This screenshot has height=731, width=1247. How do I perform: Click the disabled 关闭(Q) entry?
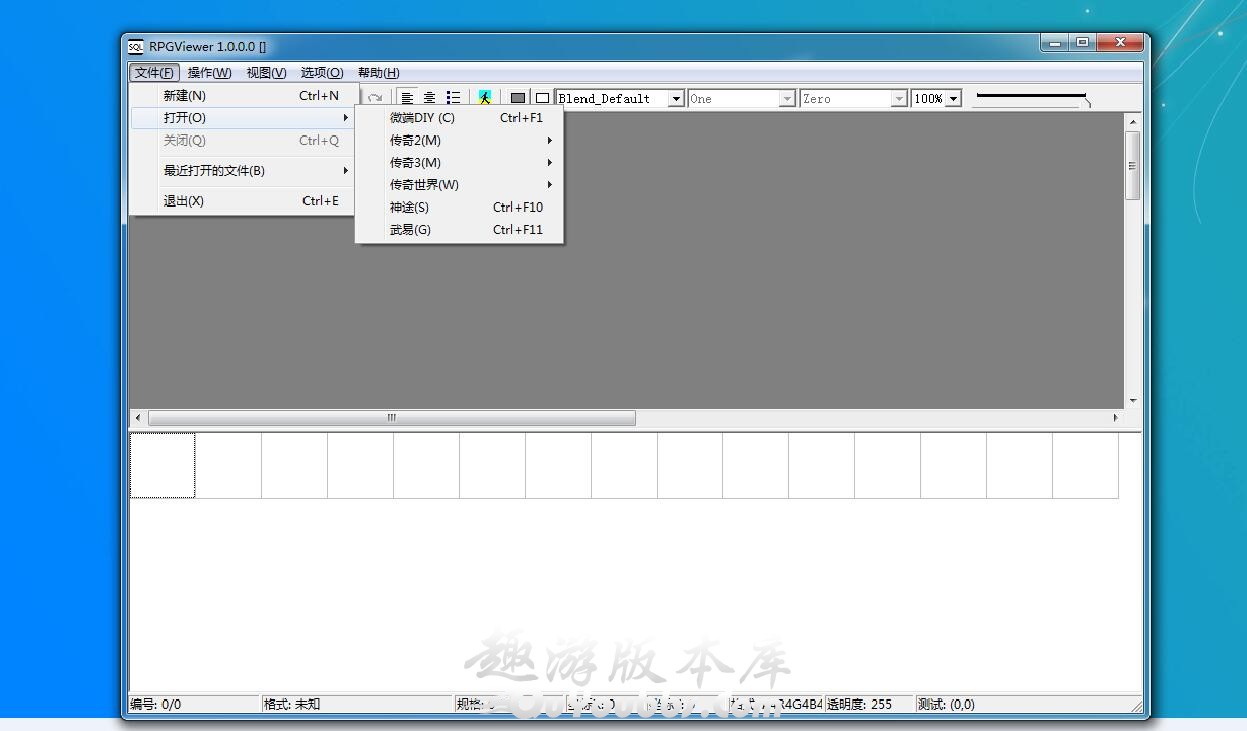[x=244, y=141]
